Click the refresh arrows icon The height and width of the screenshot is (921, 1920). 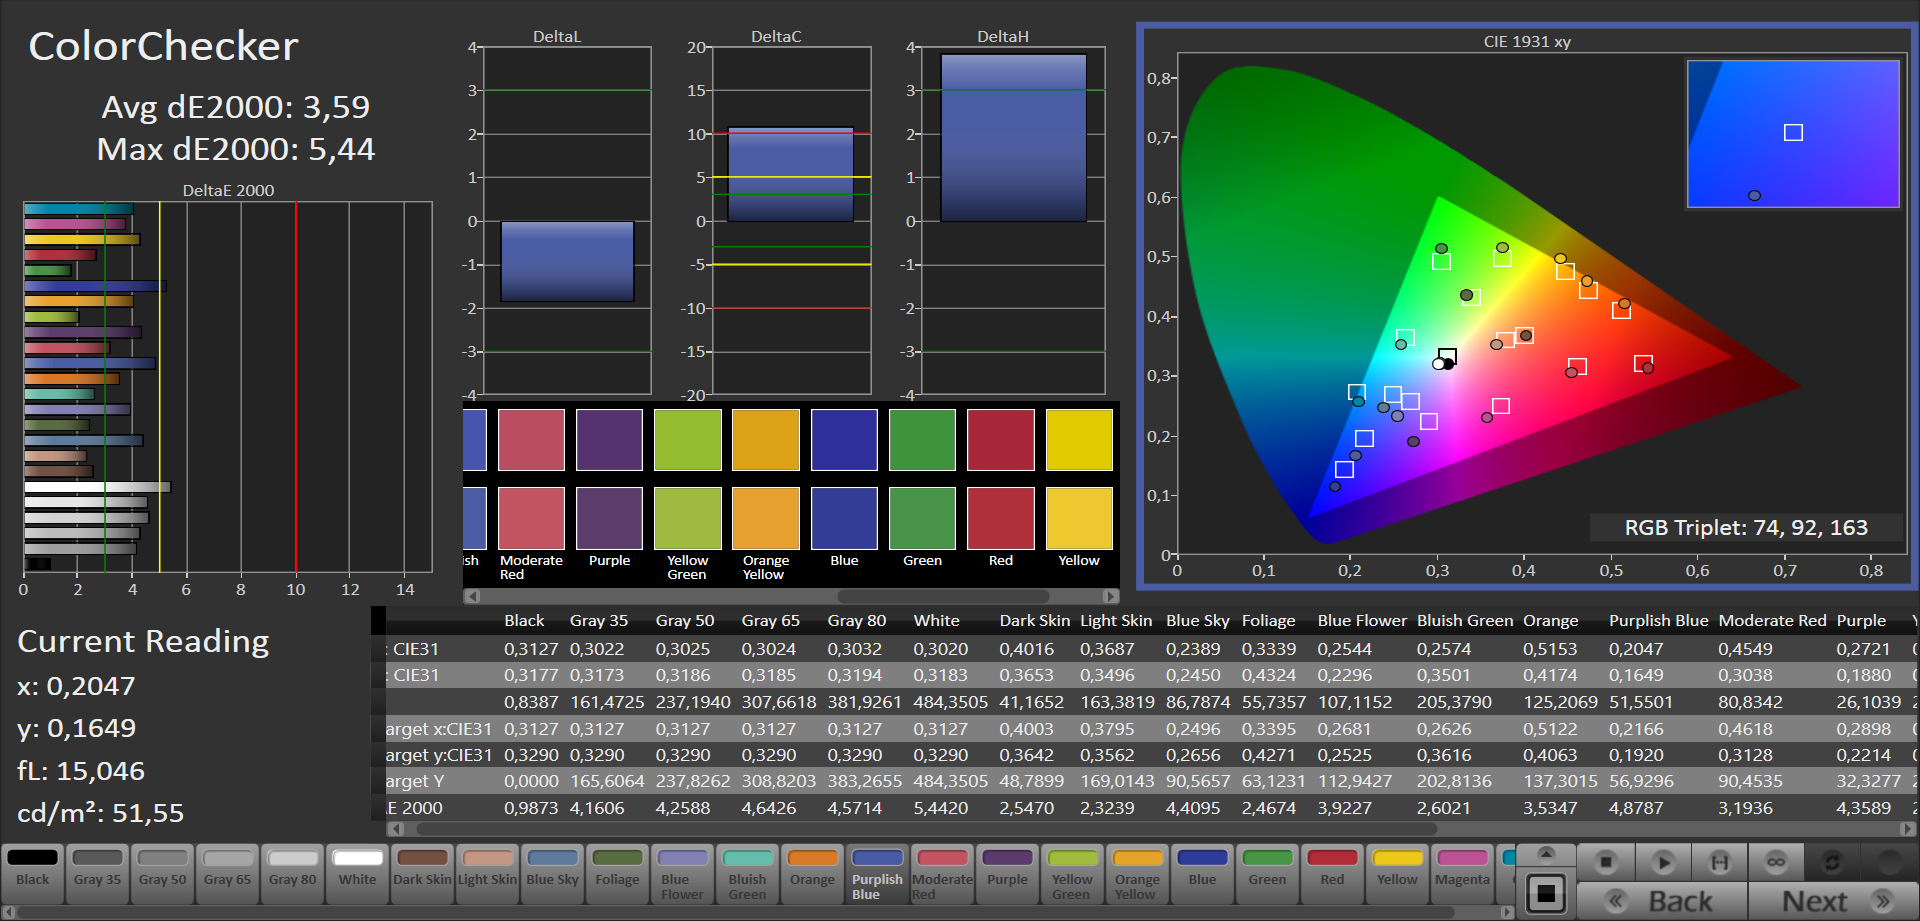(1832, 861)
